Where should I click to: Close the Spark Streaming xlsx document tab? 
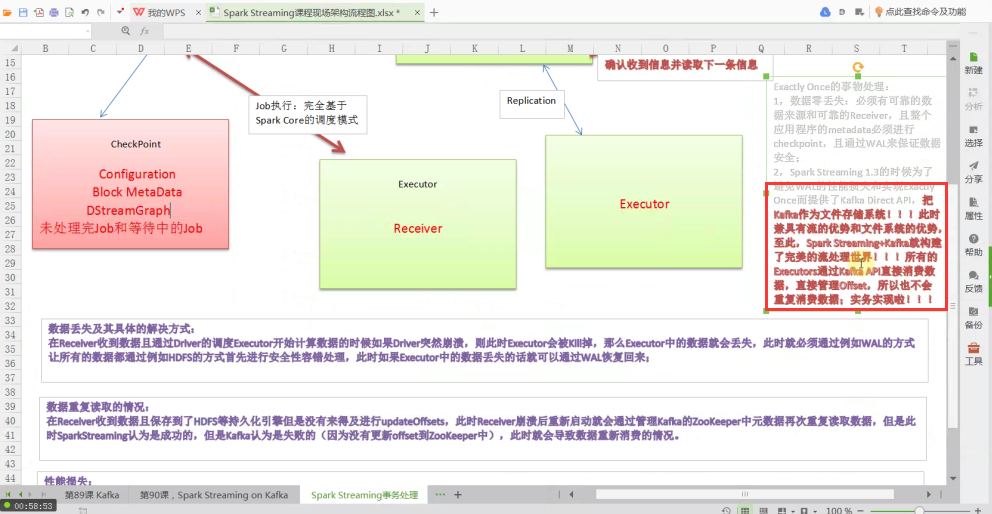pos(419,13)
